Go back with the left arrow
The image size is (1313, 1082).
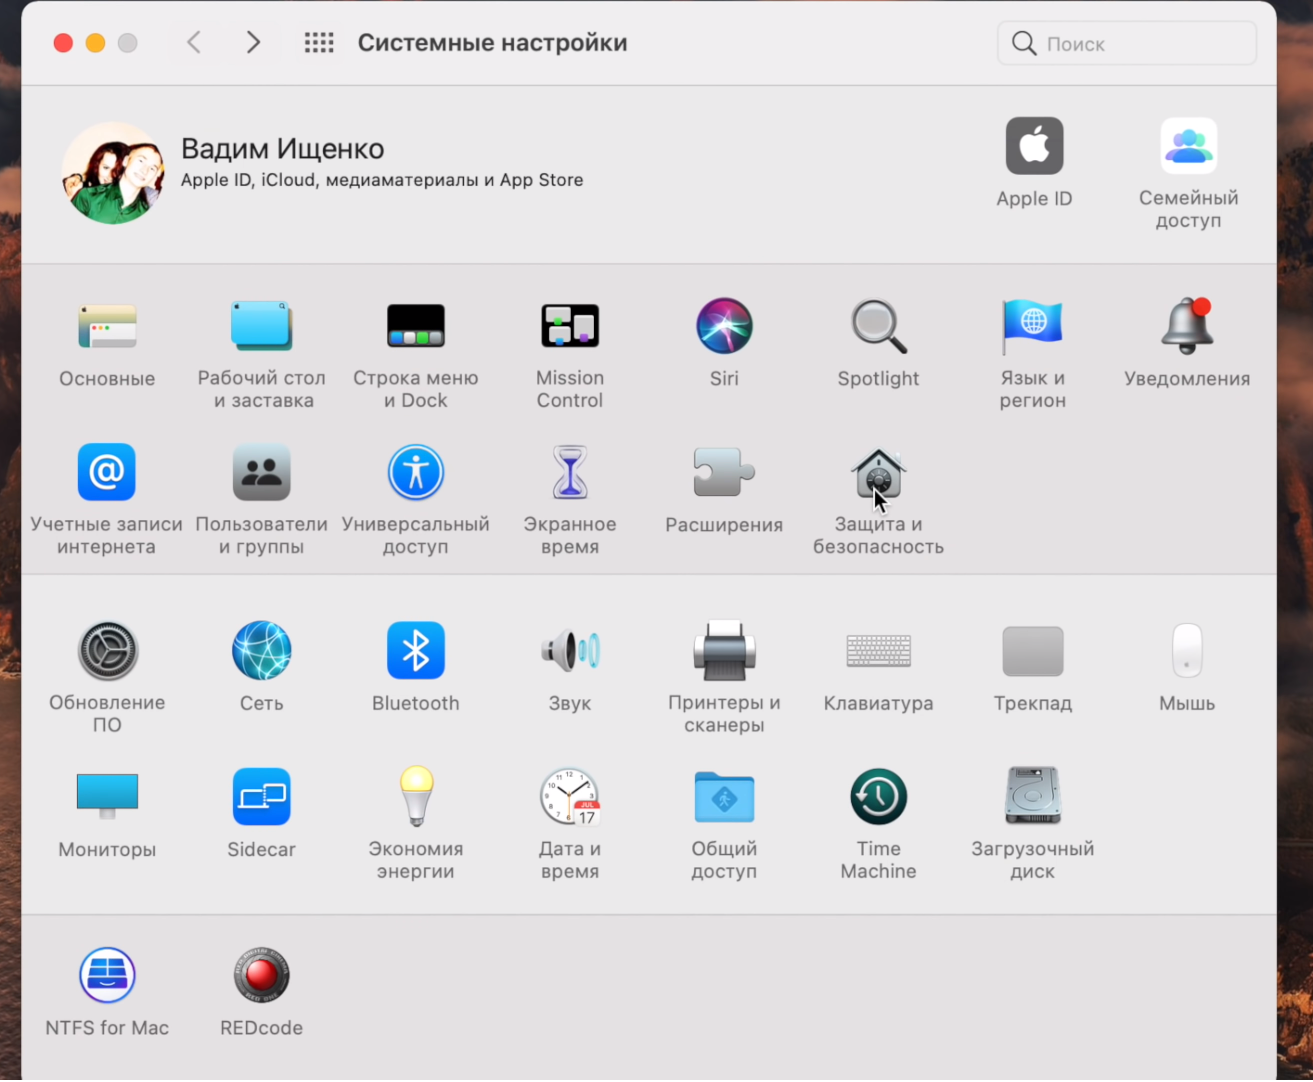click(194, 42)
